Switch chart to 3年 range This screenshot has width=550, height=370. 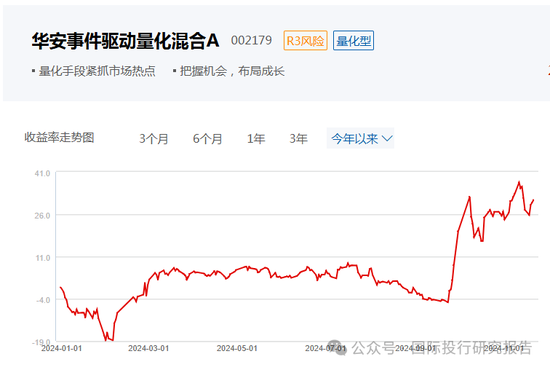coord(298,139)
